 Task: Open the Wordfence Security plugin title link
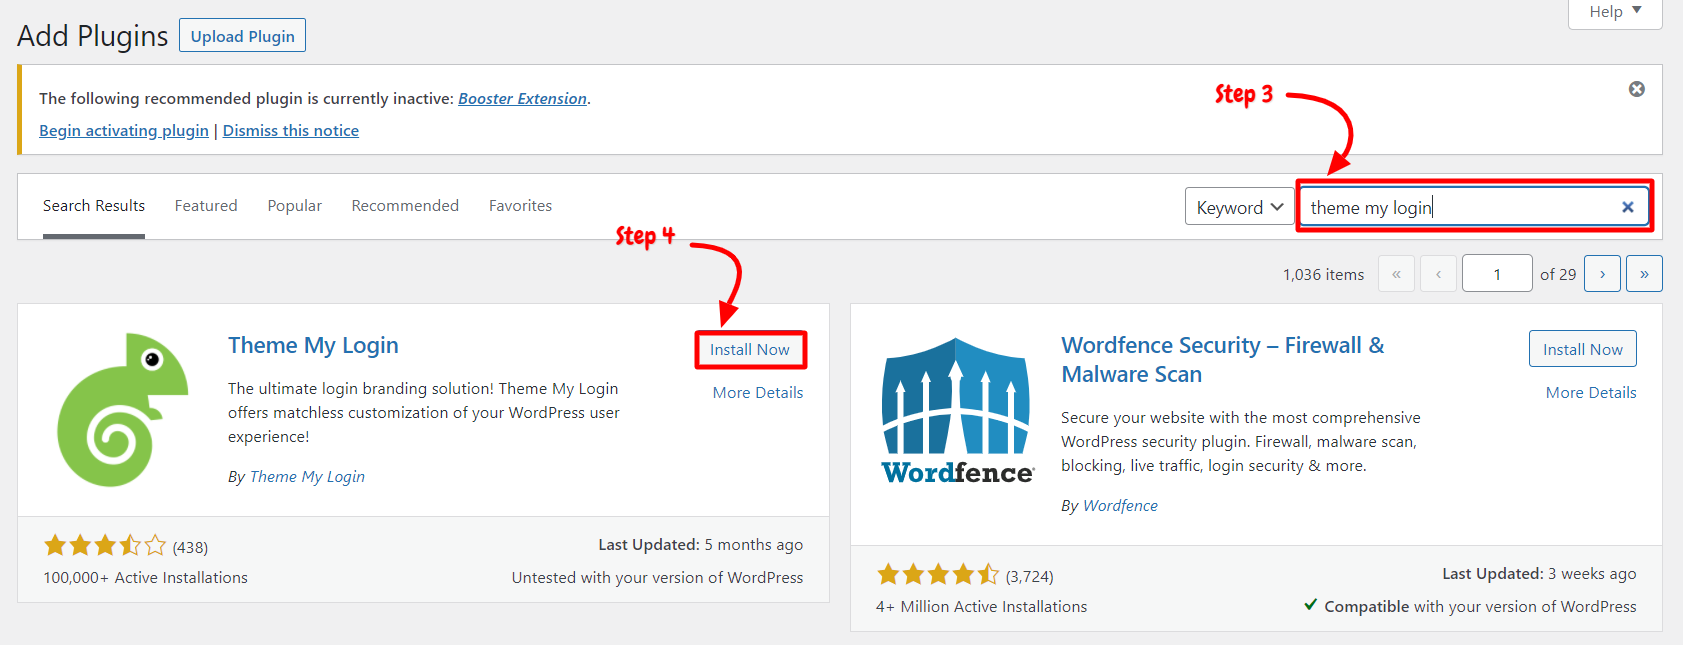pos(1223,360)
